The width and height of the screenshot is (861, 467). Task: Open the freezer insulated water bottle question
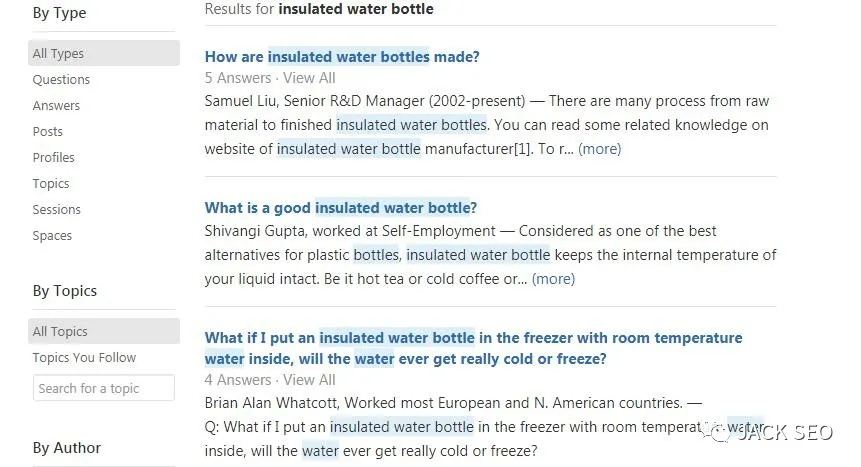[x=473, y=338]
